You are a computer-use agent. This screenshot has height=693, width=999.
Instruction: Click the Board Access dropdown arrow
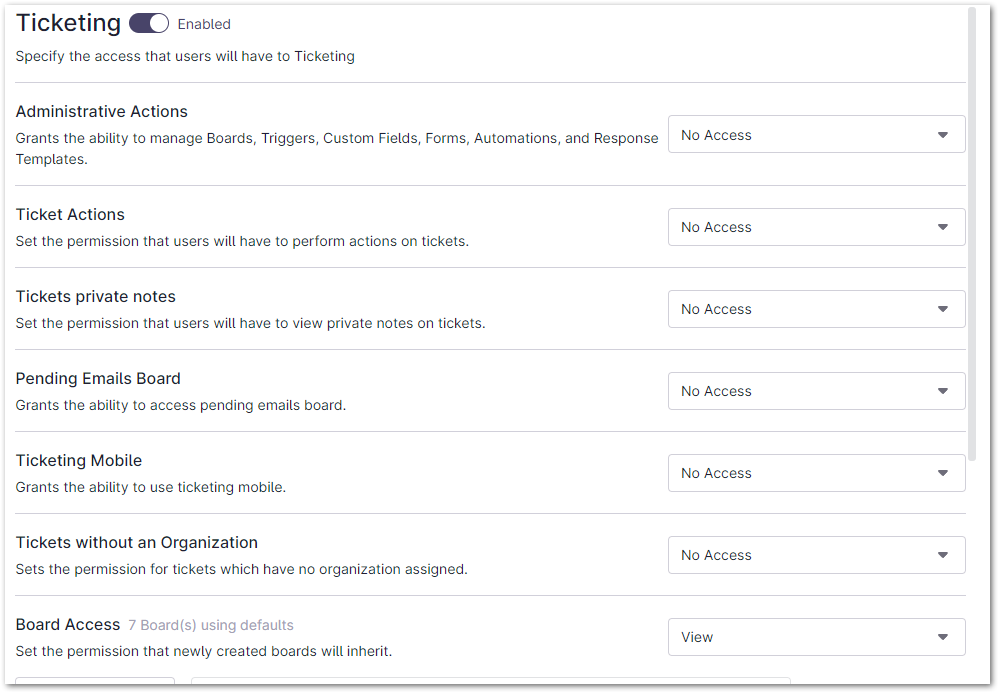click(x=942, y=637)
